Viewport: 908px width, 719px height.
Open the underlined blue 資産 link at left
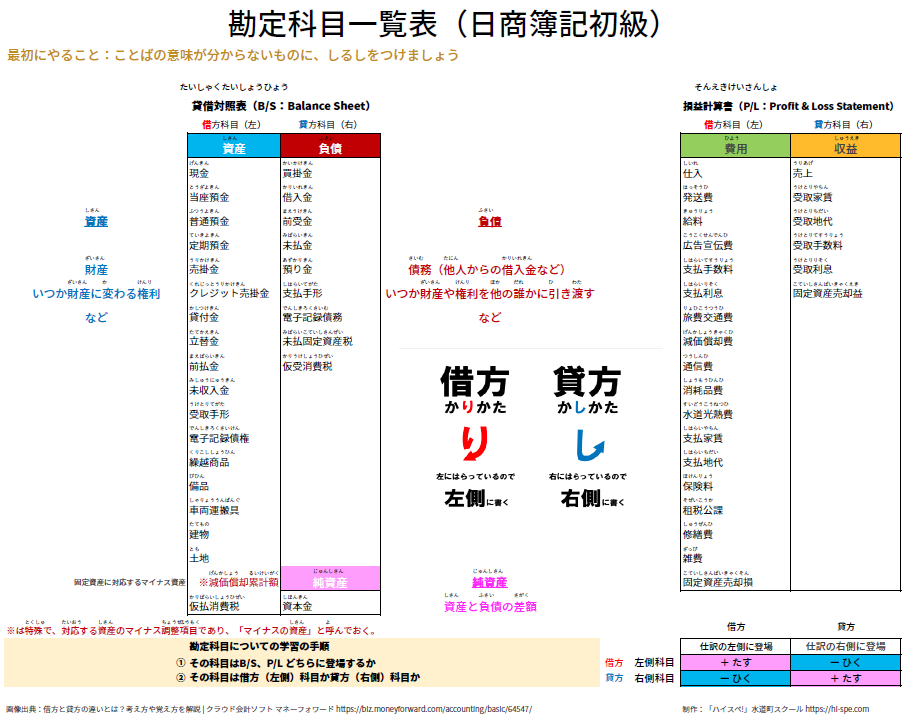pyautogui.click(x=96, y=222)
